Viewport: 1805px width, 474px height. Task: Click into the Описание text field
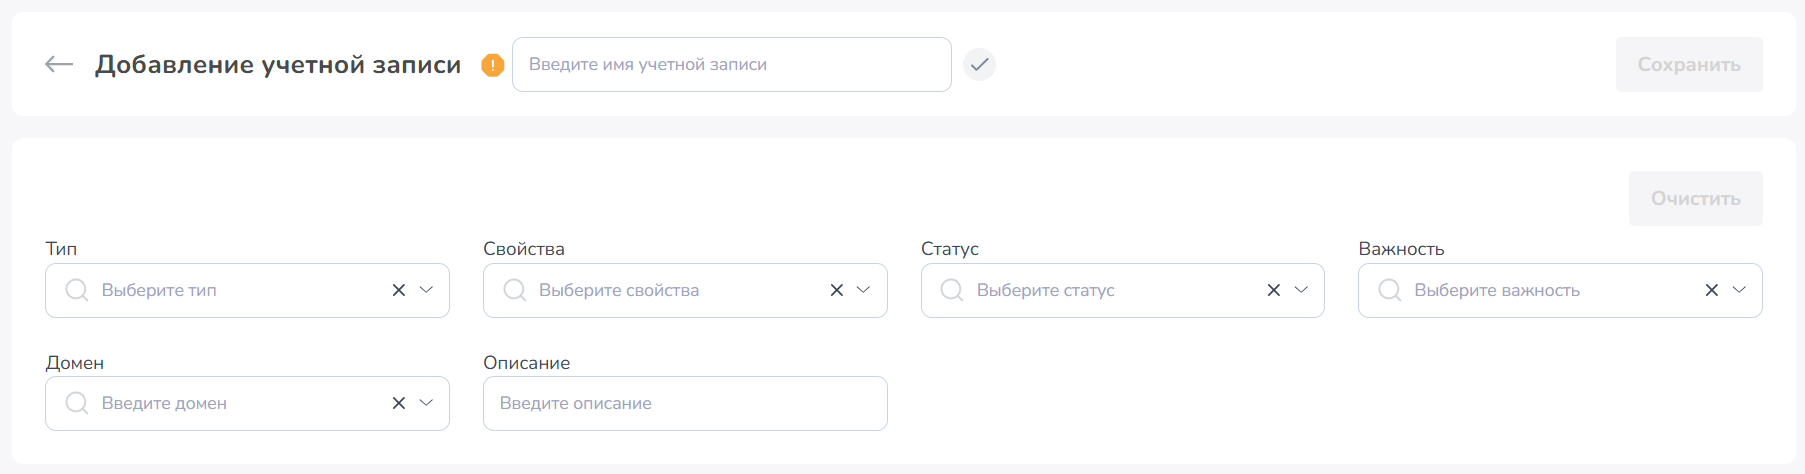coord(685,404)
